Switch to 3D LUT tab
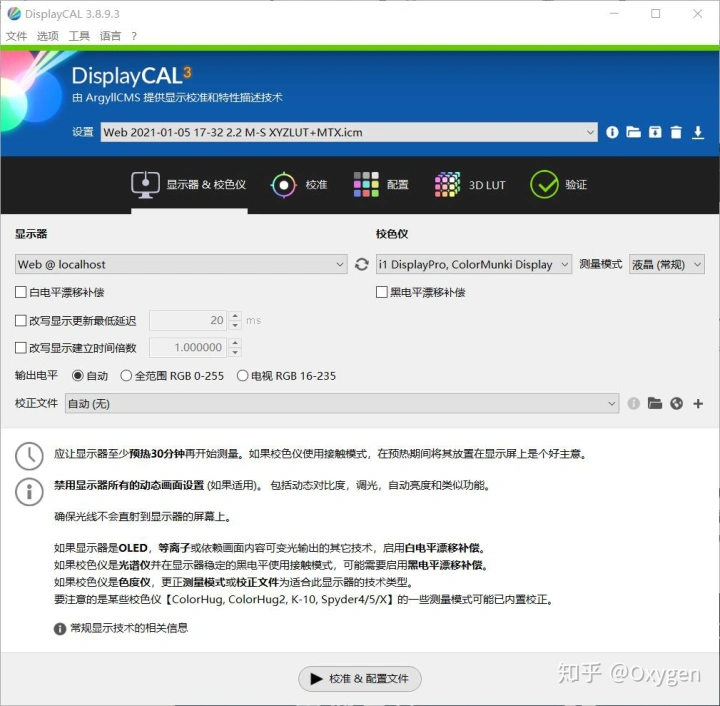This screenshot has height=706, width=720. click(470, 185)
